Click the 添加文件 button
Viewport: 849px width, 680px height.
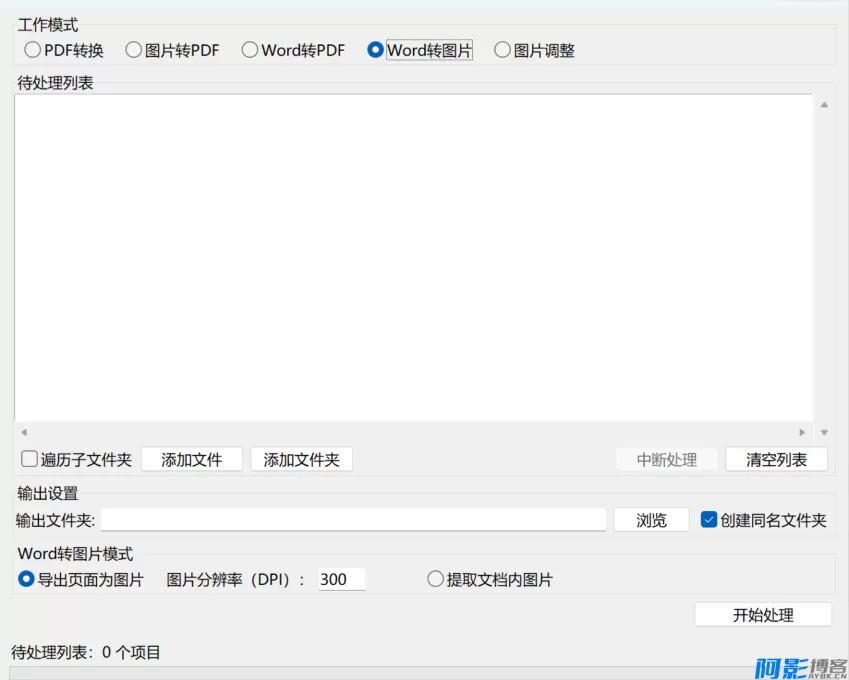tap(192, 459)
